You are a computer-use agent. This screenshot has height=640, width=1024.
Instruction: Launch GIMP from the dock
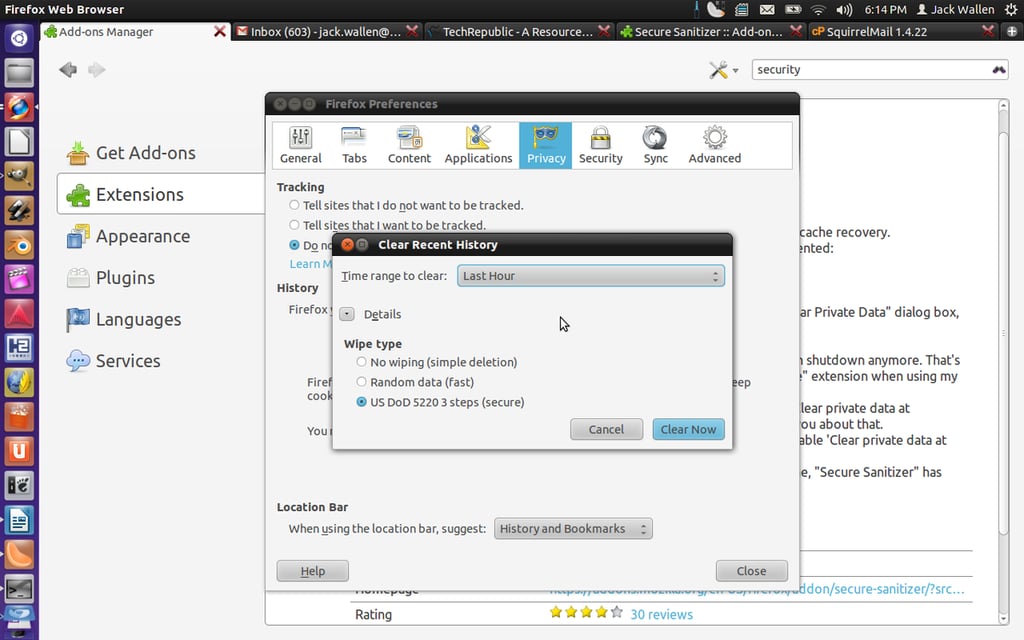click(x=19, y=176)
